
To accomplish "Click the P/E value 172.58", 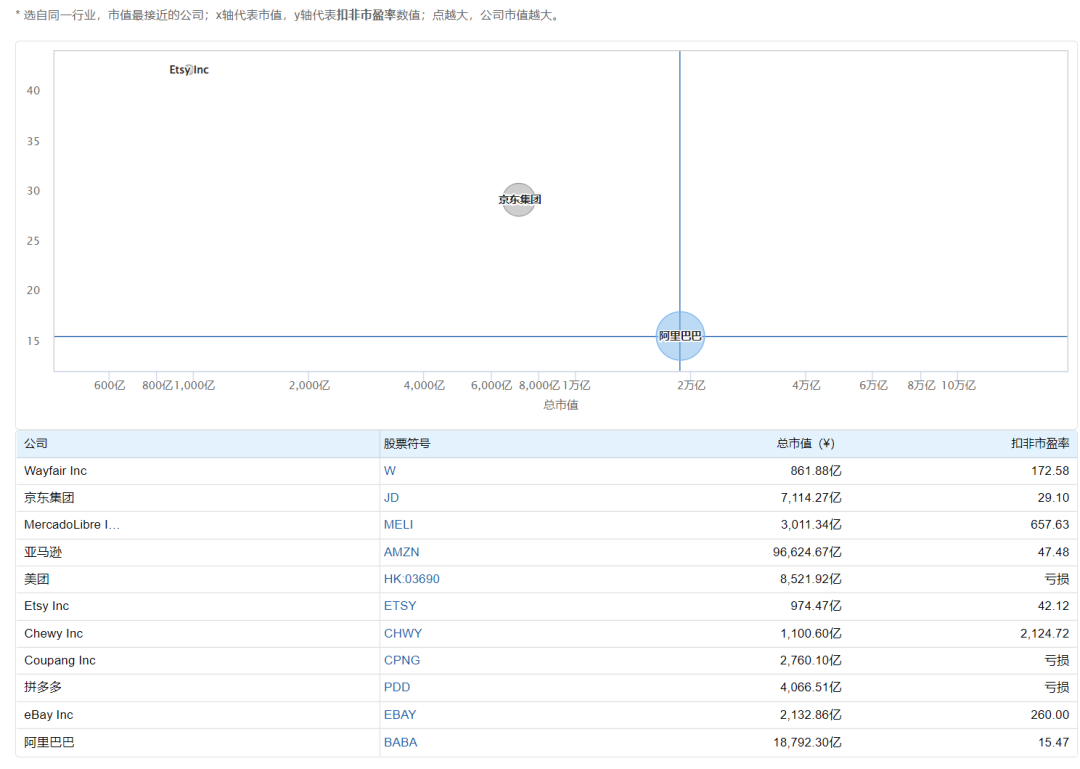I will [1050, 471].
